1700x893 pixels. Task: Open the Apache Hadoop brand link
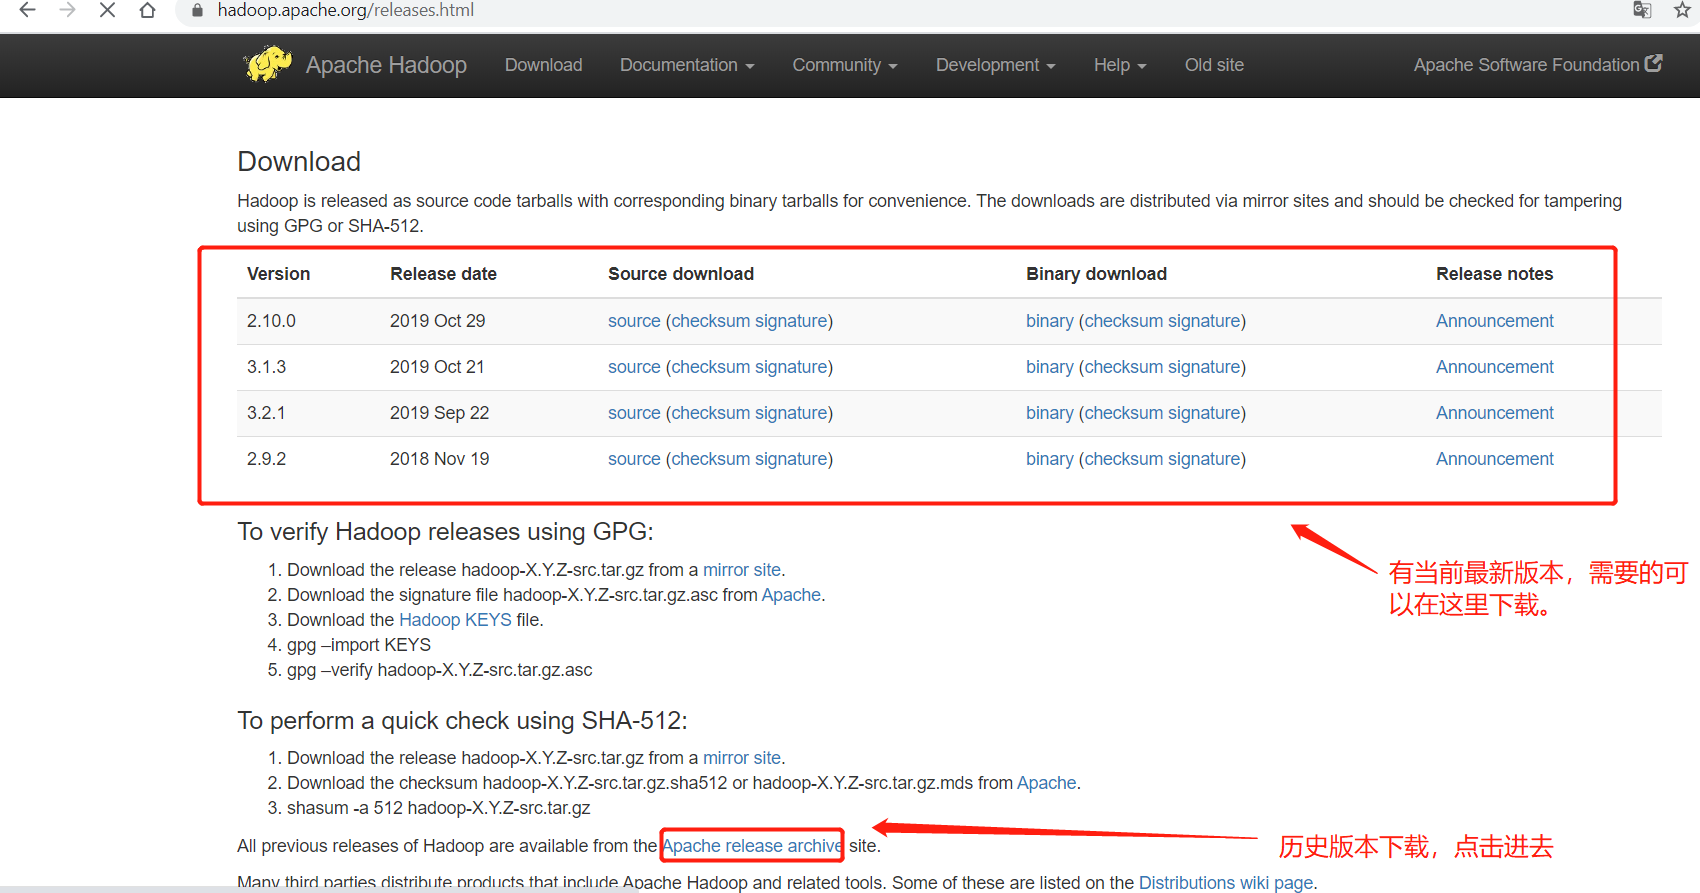coord(386,65)
